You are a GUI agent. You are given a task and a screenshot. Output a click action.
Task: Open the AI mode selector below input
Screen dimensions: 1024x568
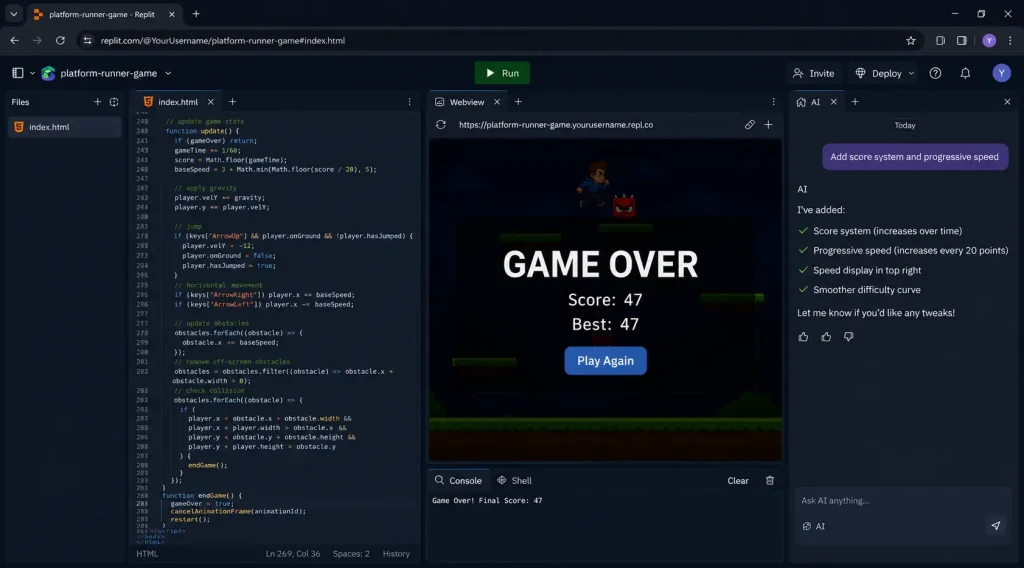(814, 526)
